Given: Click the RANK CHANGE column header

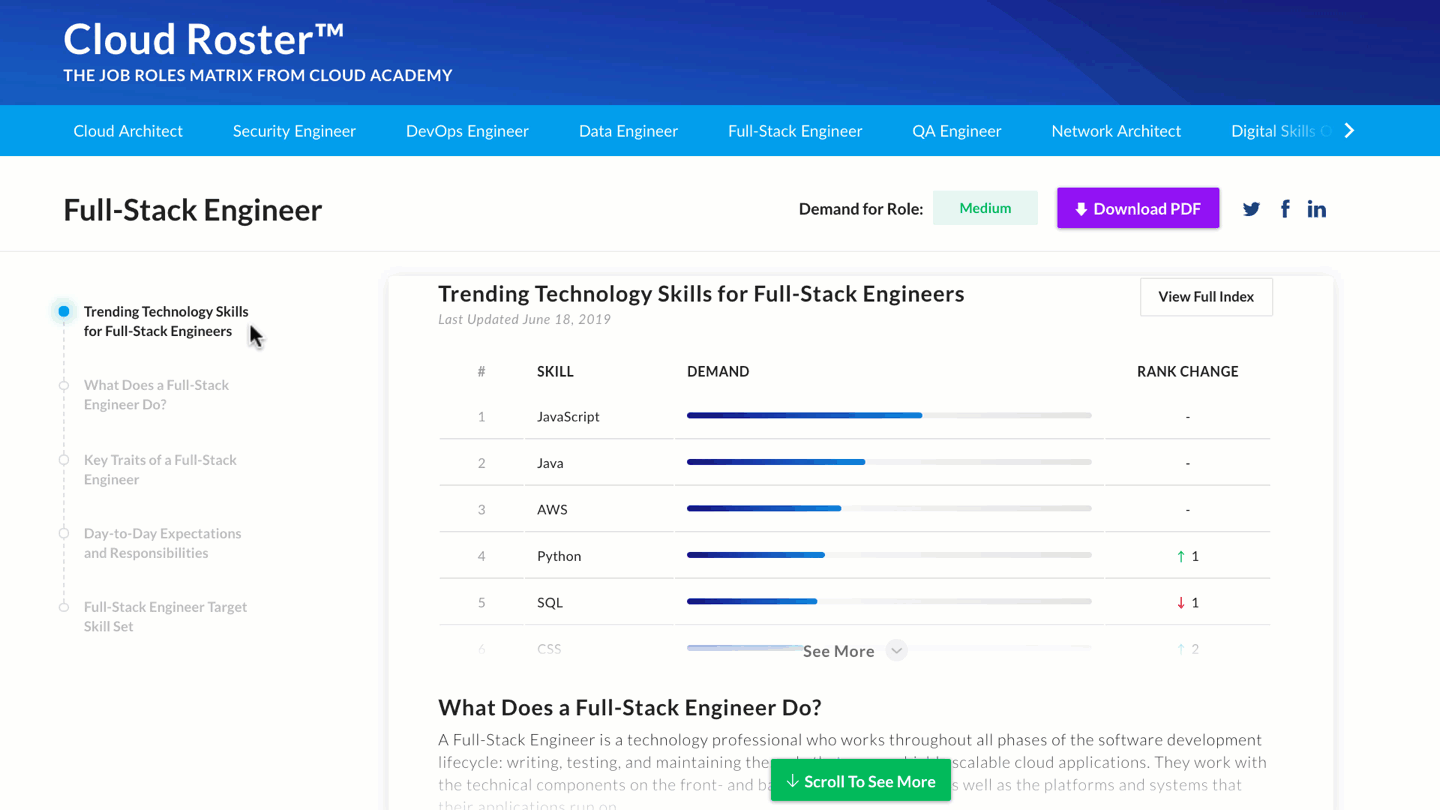Looking at the screenshot, I should click(x=1188, y=371).
